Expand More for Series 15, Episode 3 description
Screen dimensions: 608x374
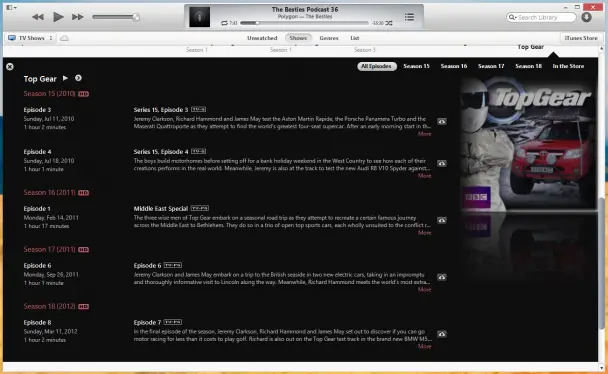pos(425,134)
